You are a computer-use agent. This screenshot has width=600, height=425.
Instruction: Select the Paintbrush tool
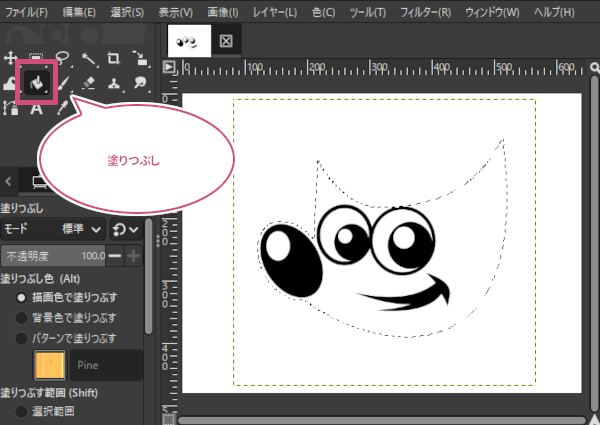pyautogui.click(x=63, y=84)
